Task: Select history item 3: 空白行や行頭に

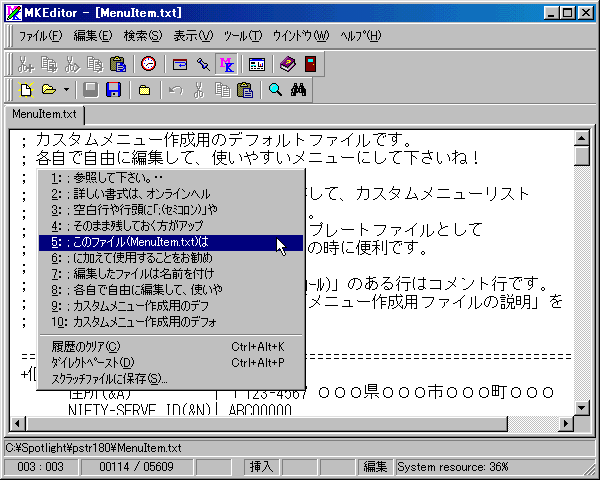Action: (171, 210)
